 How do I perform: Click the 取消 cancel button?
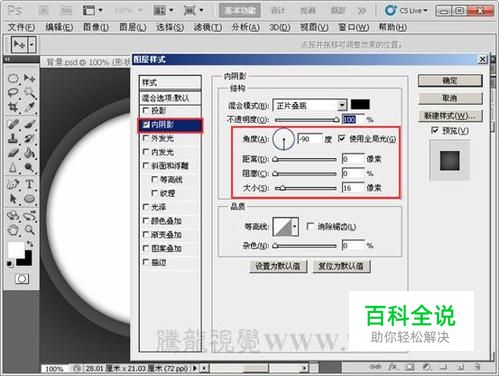(x=450, y=98)
